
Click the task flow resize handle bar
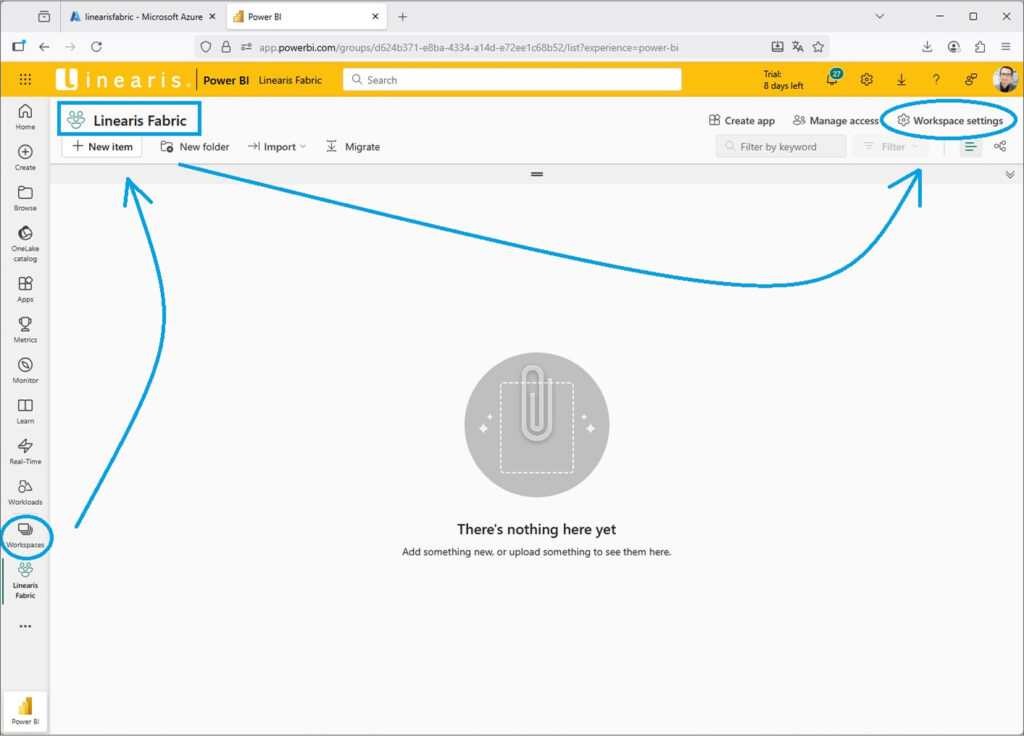(537, 174)
